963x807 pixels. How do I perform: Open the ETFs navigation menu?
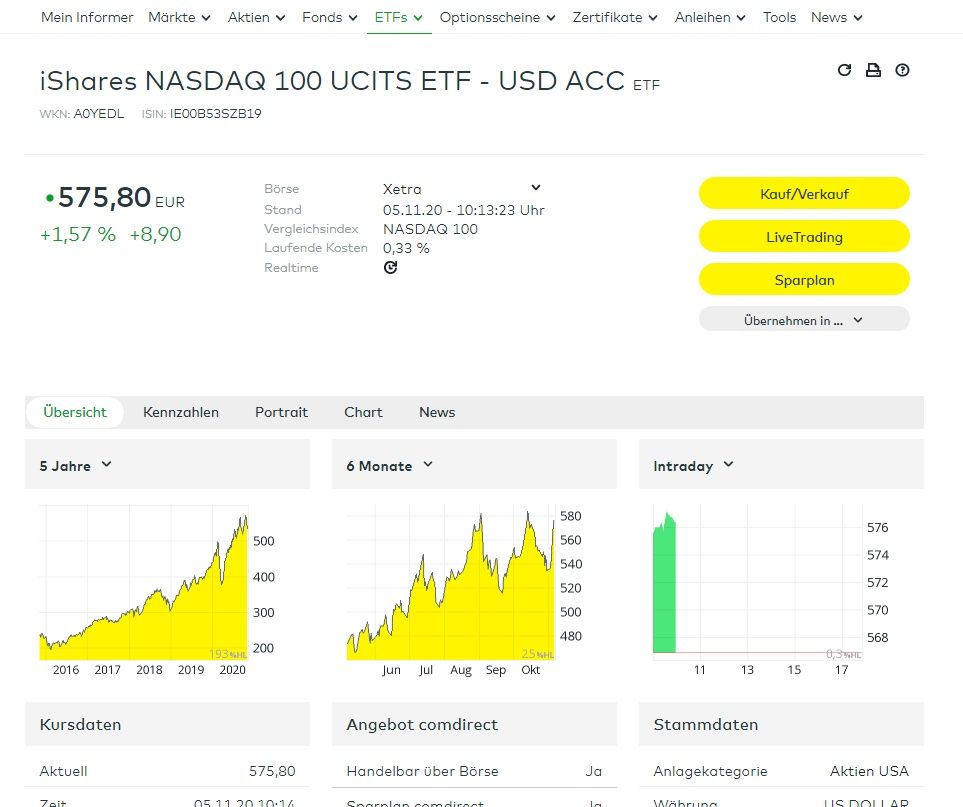398,17
